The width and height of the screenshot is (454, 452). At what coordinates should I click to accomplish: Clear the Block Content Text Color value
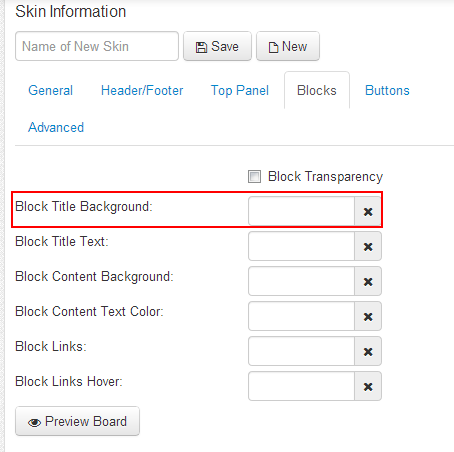(x=368, y=316)
